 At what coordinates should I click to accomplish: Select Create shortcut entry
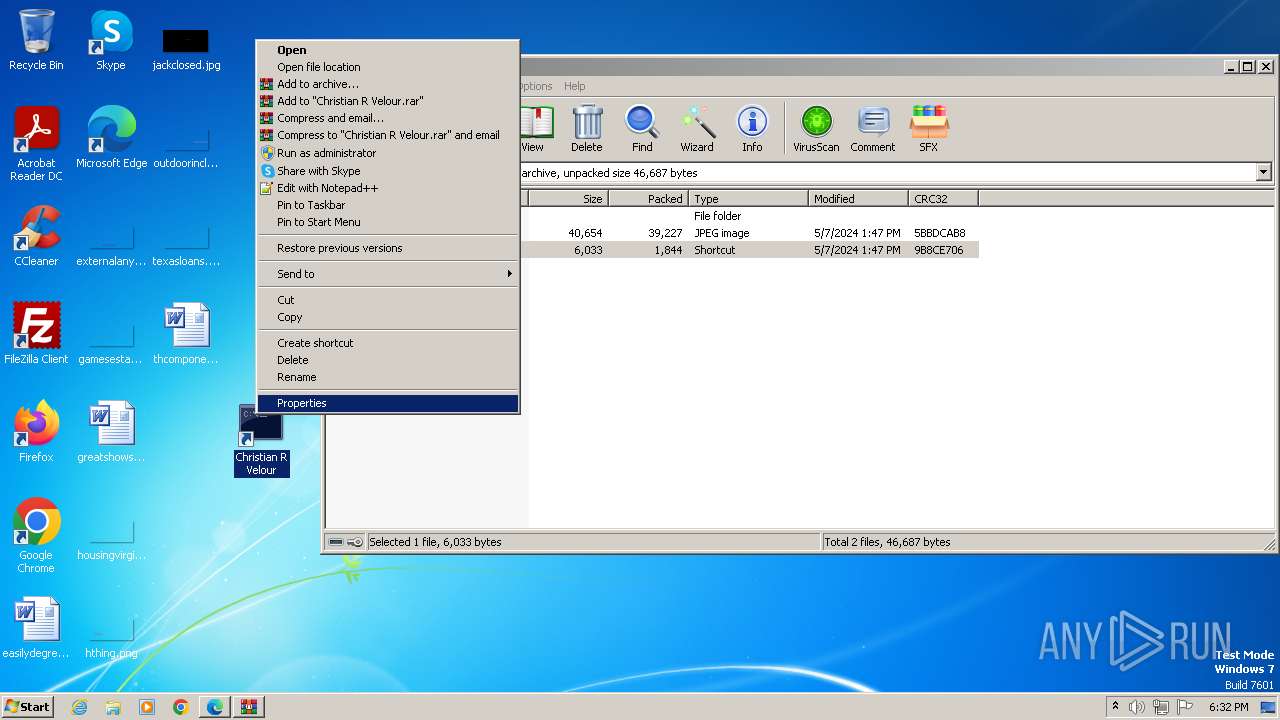pyautogui.click(x=388, y=343)
